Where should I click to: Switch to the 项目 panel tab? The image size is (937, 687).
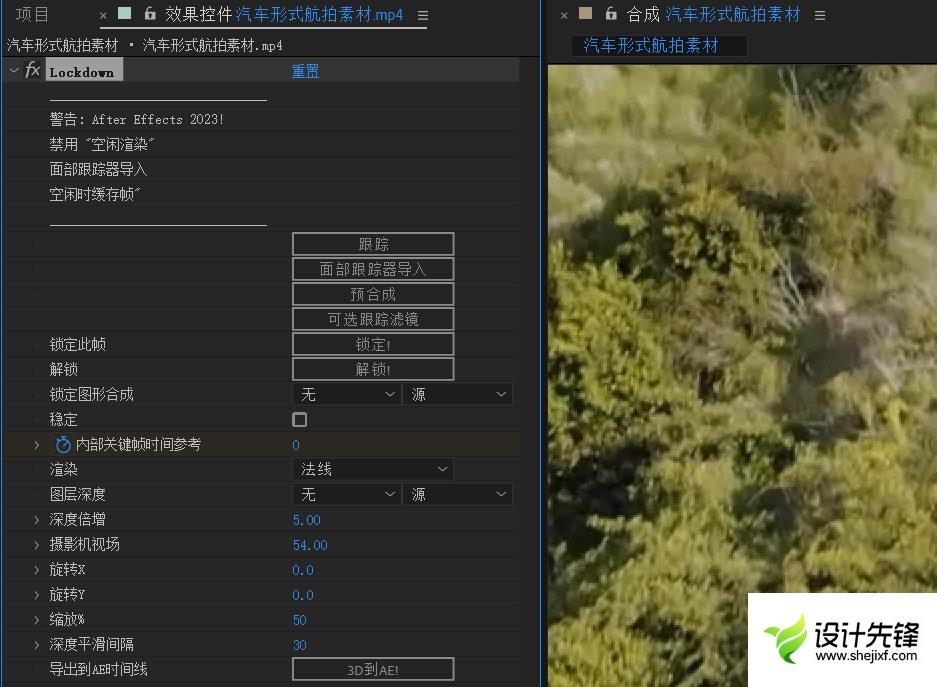tap(32, 15)
